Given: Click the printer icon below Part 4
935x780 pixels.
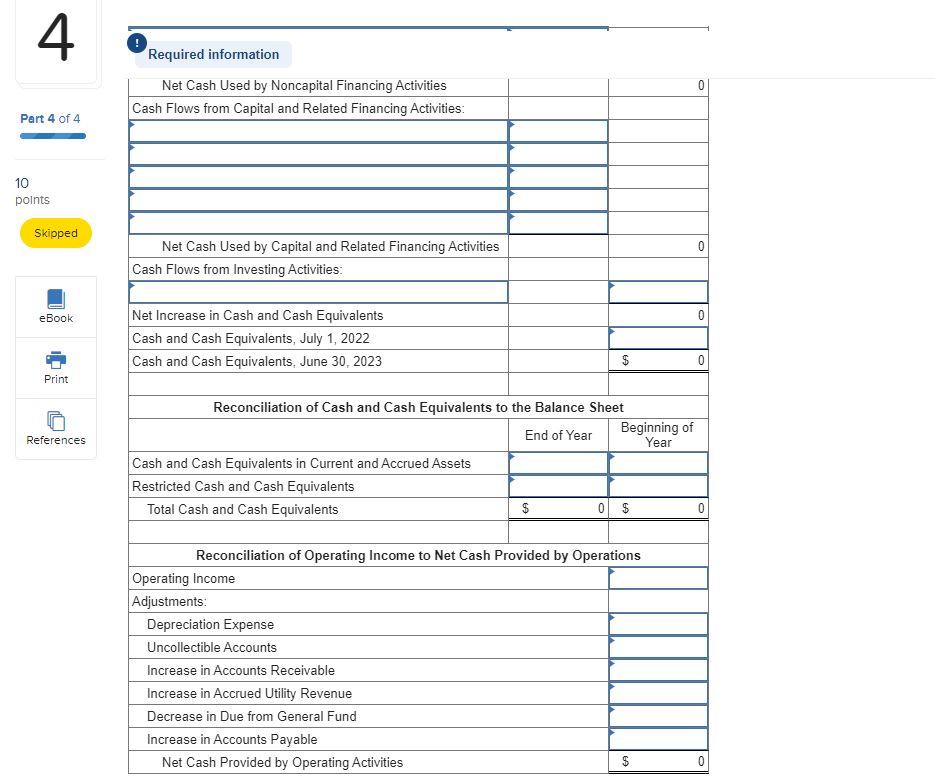Looking at the screenshot, I should pyautogui.click(x=55, y=361).
